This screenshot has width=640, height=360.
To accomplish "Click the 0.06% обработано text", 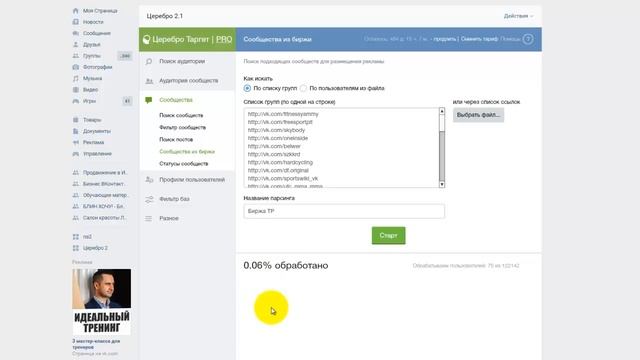I will pos(286,265).
